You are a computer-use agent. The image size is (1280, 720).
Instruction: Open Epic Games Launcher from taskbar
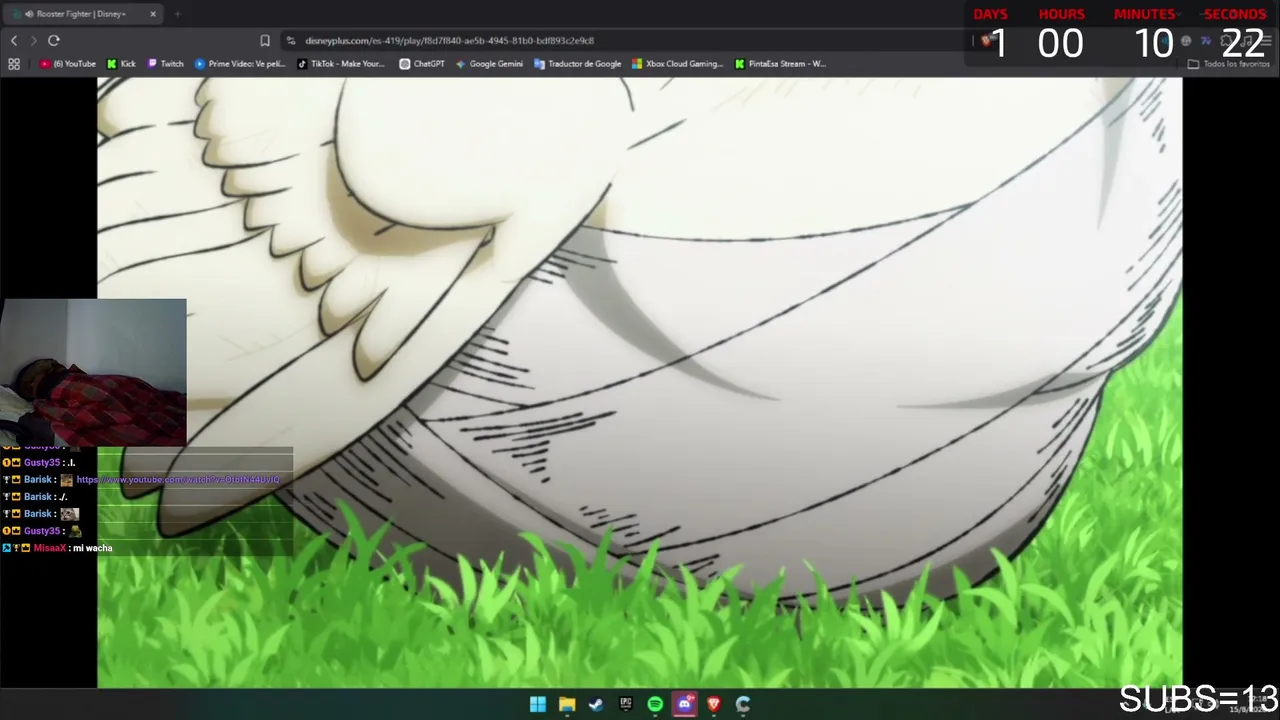(x=626, y=704)
